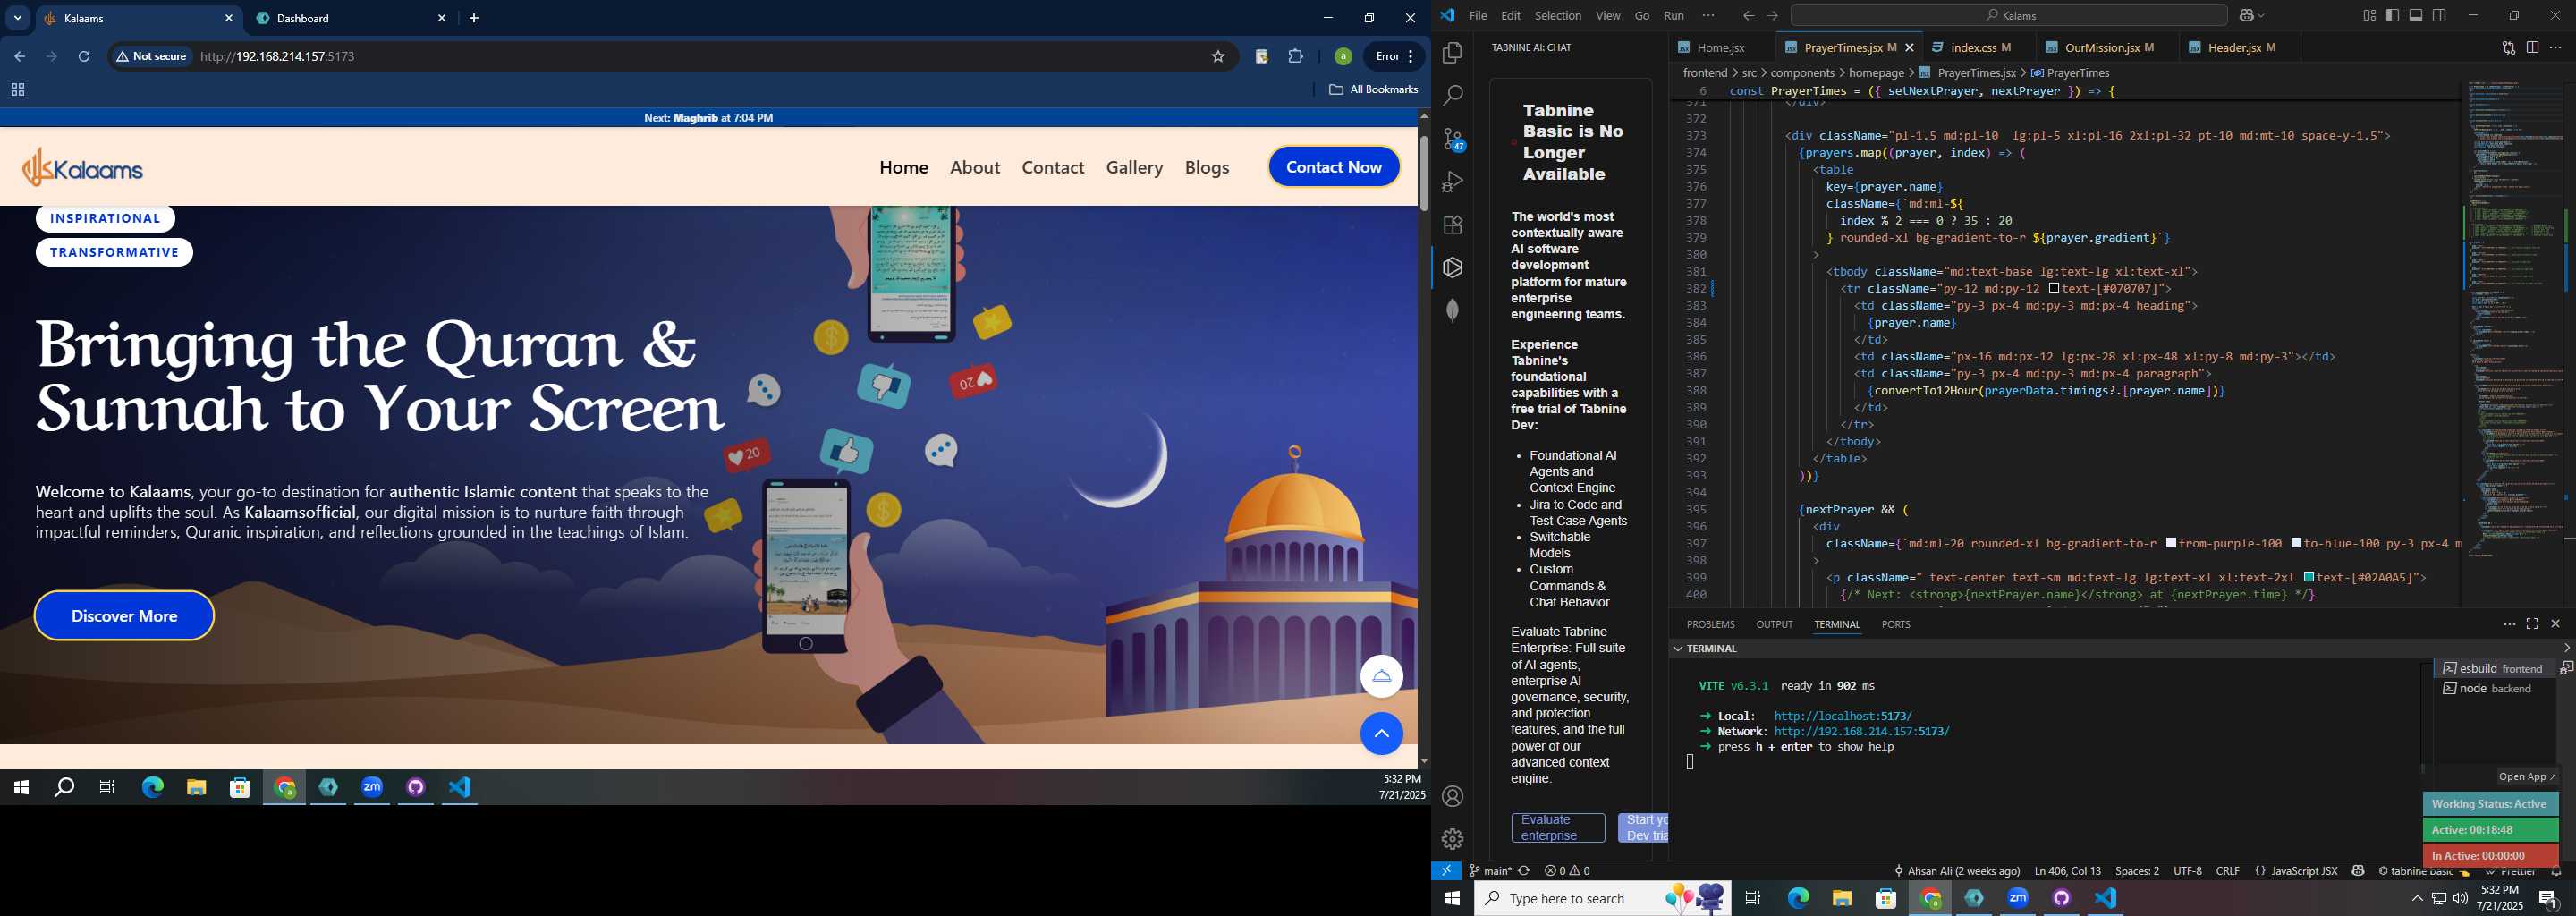Open the Chrome profile avatar

tap(1343, 57)
